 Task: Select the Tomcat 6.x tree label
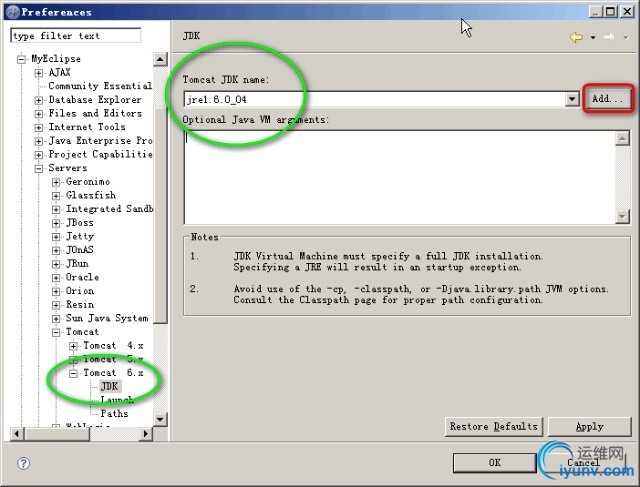[x=113, y=373]
